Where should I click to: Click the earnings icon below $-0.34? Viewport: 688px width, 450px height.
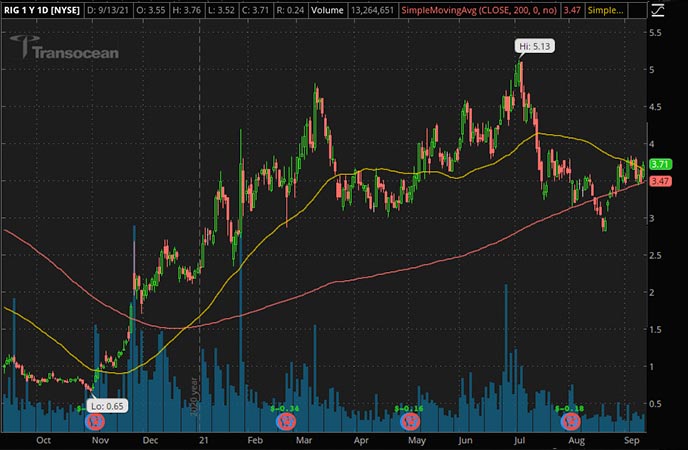point(286,421)
